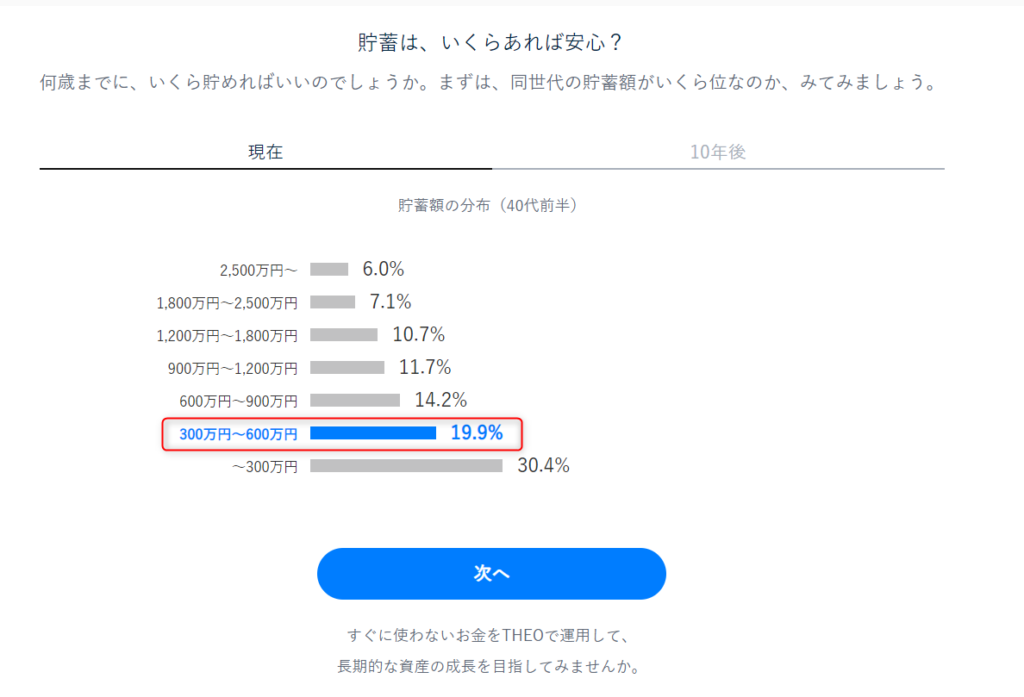Select the highlighted 300万円〜600万円 row
The width and height of the screenshot is (1024, 697).
342,434
